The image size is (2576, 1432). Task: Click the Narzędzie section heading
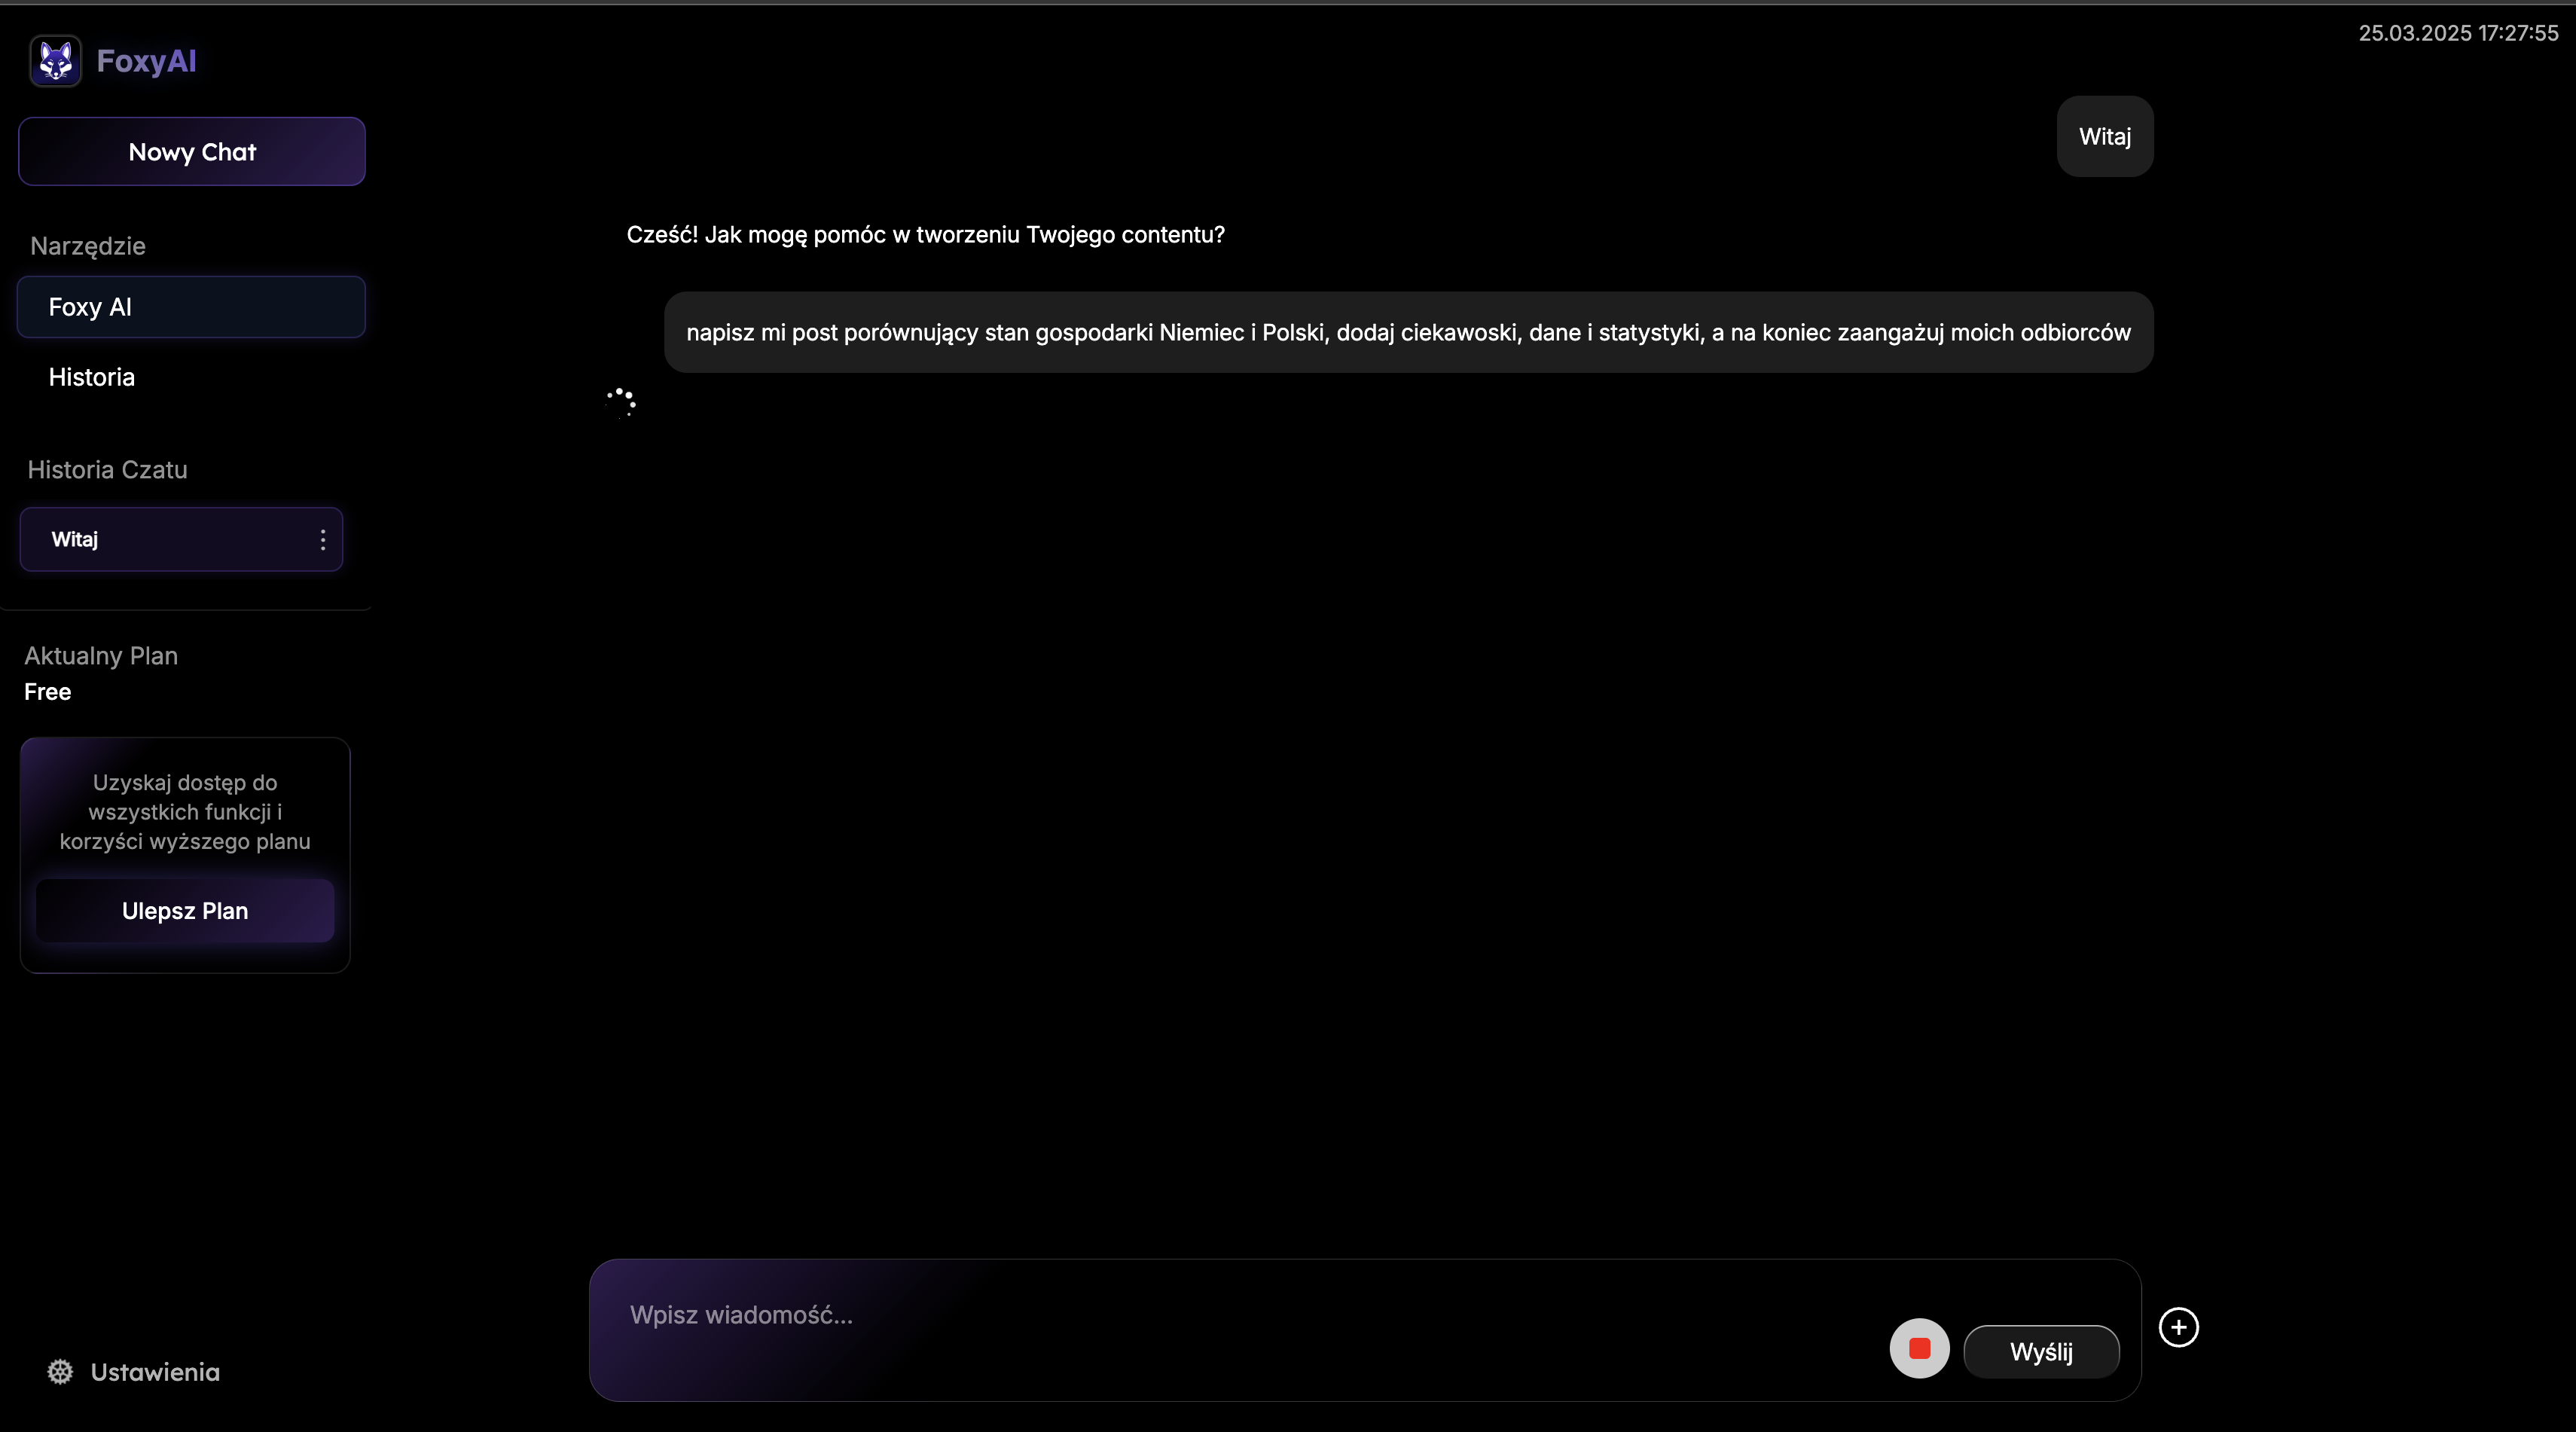pyautogui.click(x=88, y=246)
